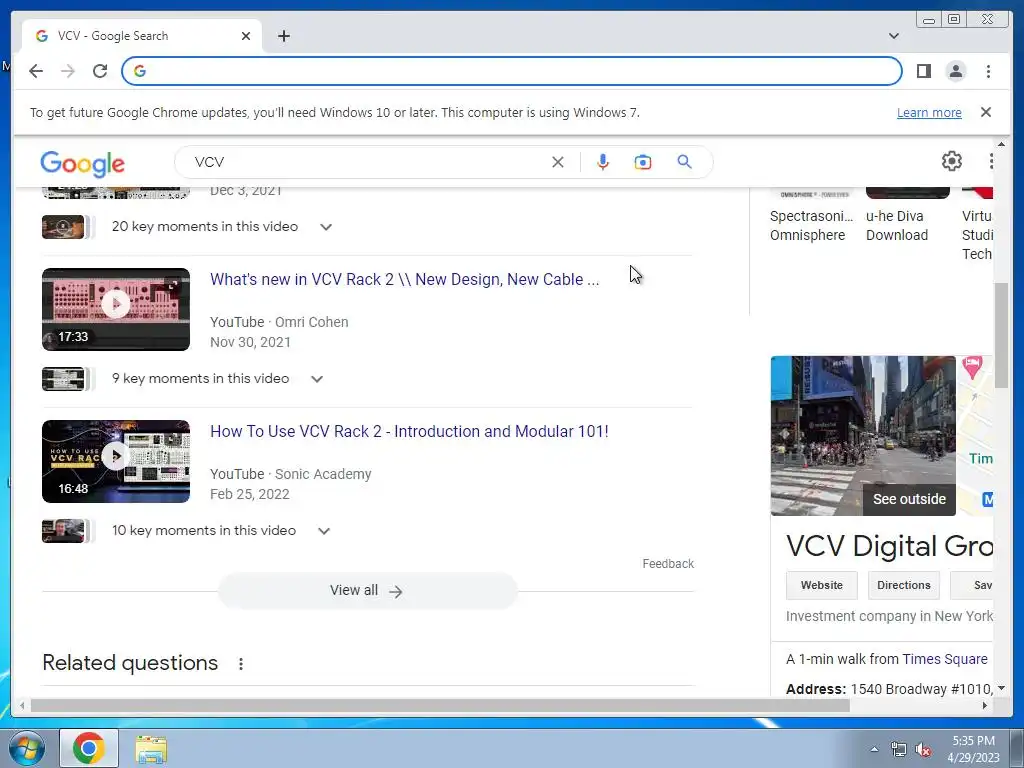Click the horizontal scrollbar right arrow
The height and width of the screenshot is (768, 1024).
pyautogui.click(x=985, y=705)
